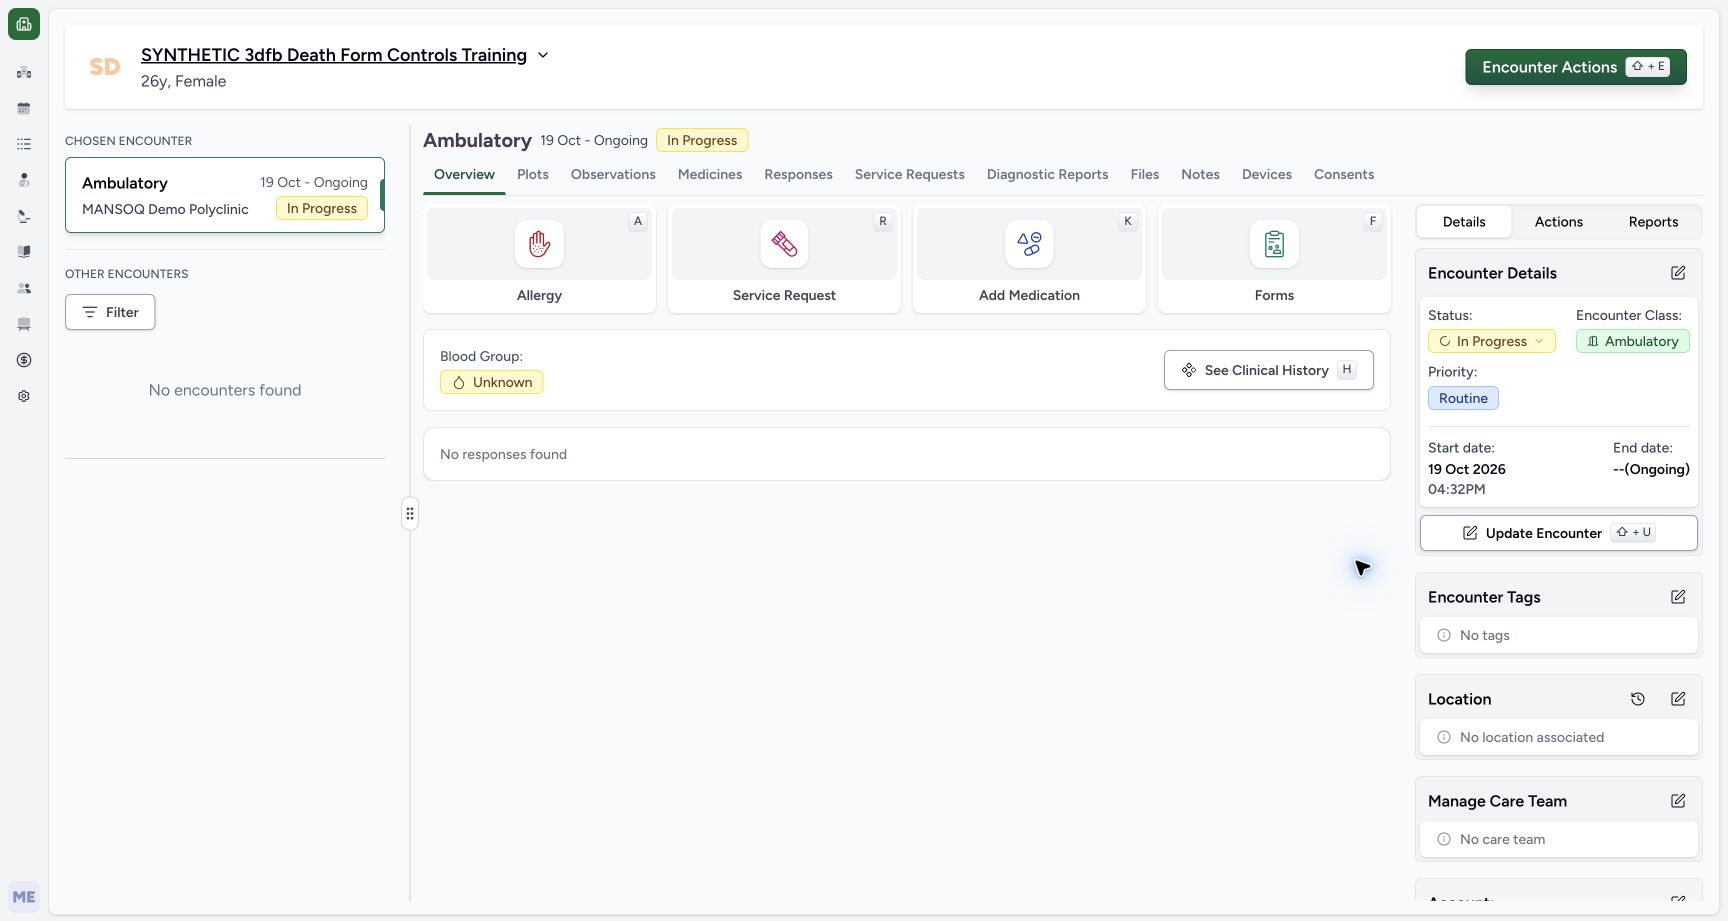Click the Encounter Actions button
The height and width of the screenshot is (921, 1728).
pyautogui.click(x=1576, y=67)
